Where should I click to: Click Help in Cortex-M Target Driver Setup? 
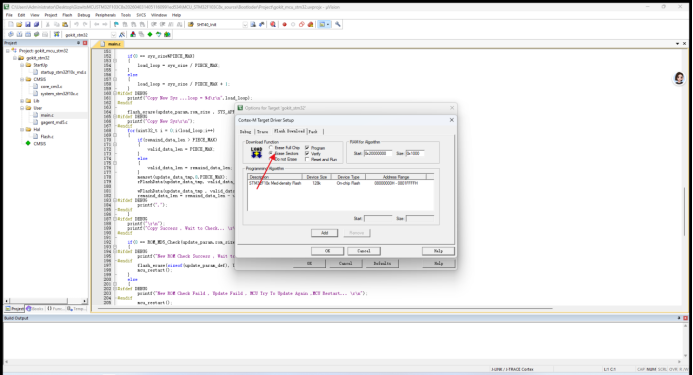pyautogui.click(x=438, y=251)
